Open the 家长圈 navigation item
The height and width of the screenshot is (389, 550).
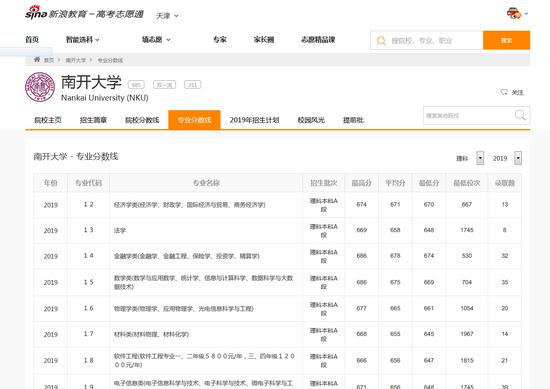(264, 40)
